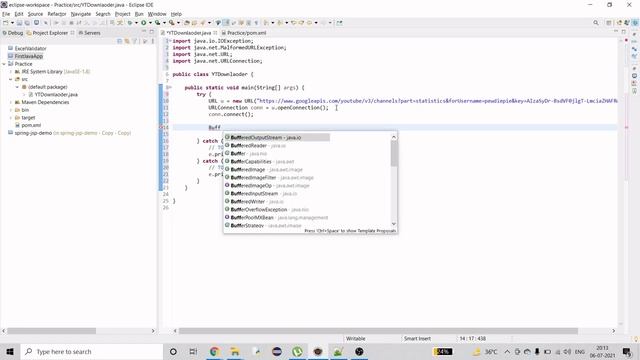Collapse the (default package) node
This screenshot has height=360, width=640.
tap(17, 87)
